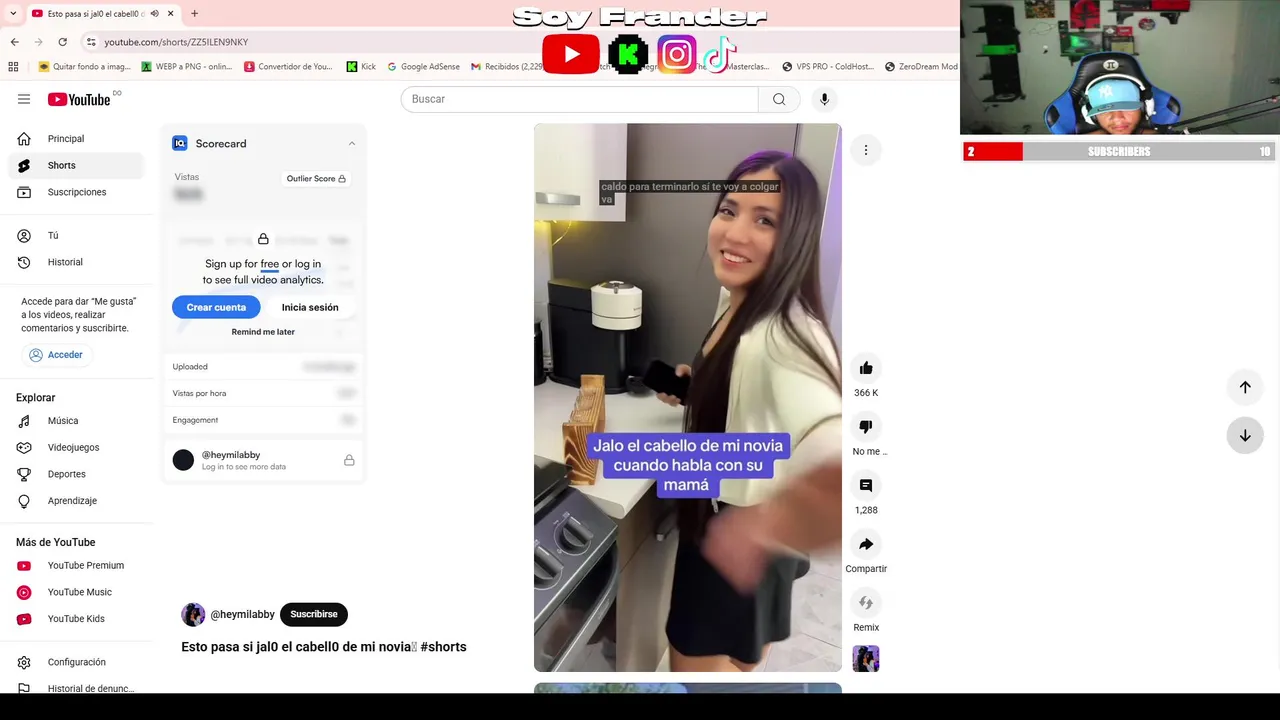
Task: Open Aprendizaje in Explorar
Action: [x=78, y=500]
